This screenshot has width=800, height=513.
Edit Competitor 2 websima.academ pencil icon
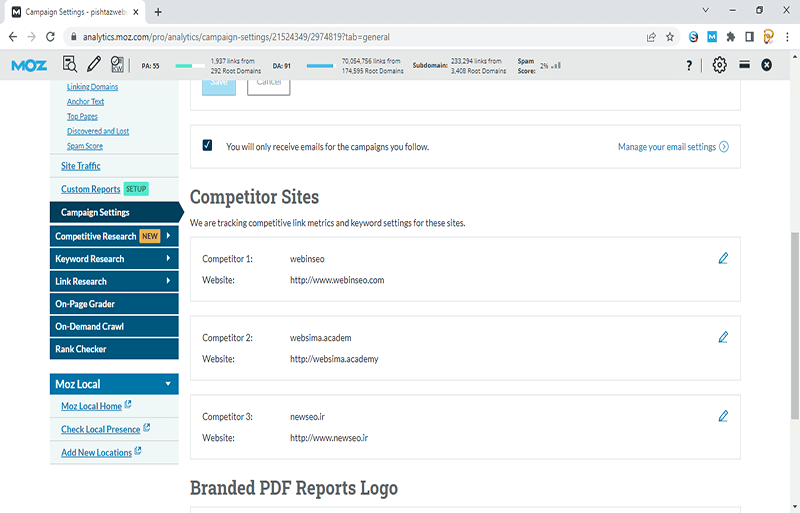pos(723,337)
